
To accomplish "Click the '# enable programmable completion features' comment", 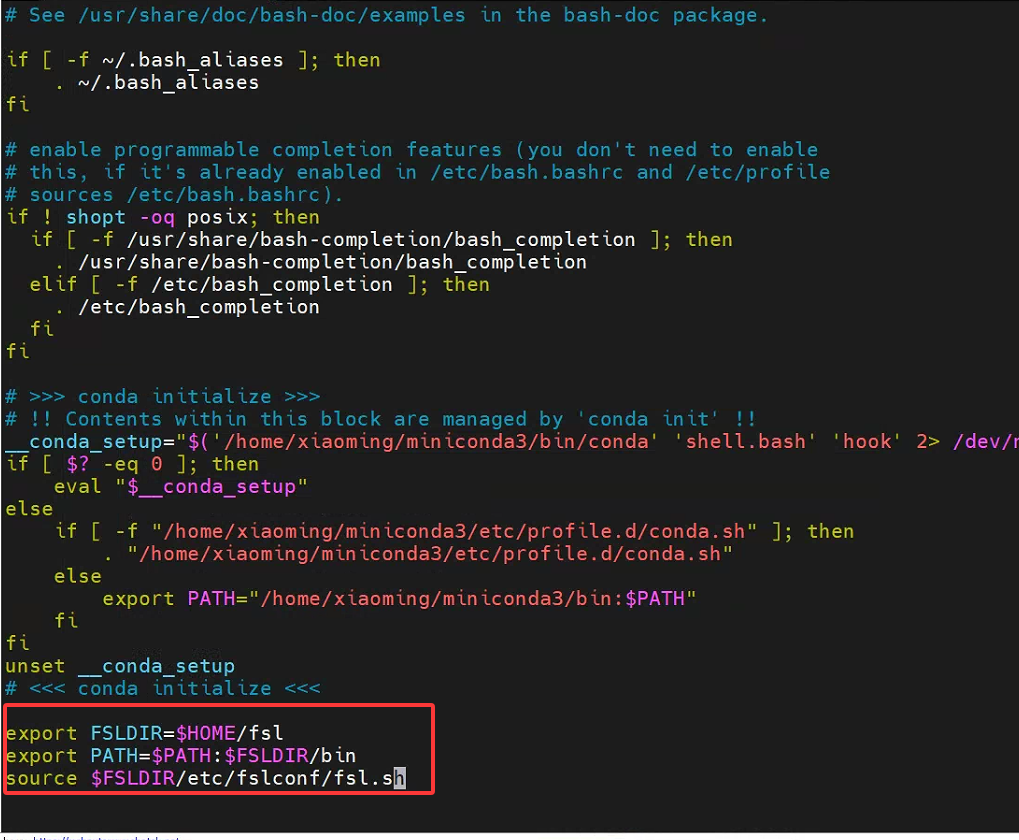I will pyautogui.click(x=411, y=149).
